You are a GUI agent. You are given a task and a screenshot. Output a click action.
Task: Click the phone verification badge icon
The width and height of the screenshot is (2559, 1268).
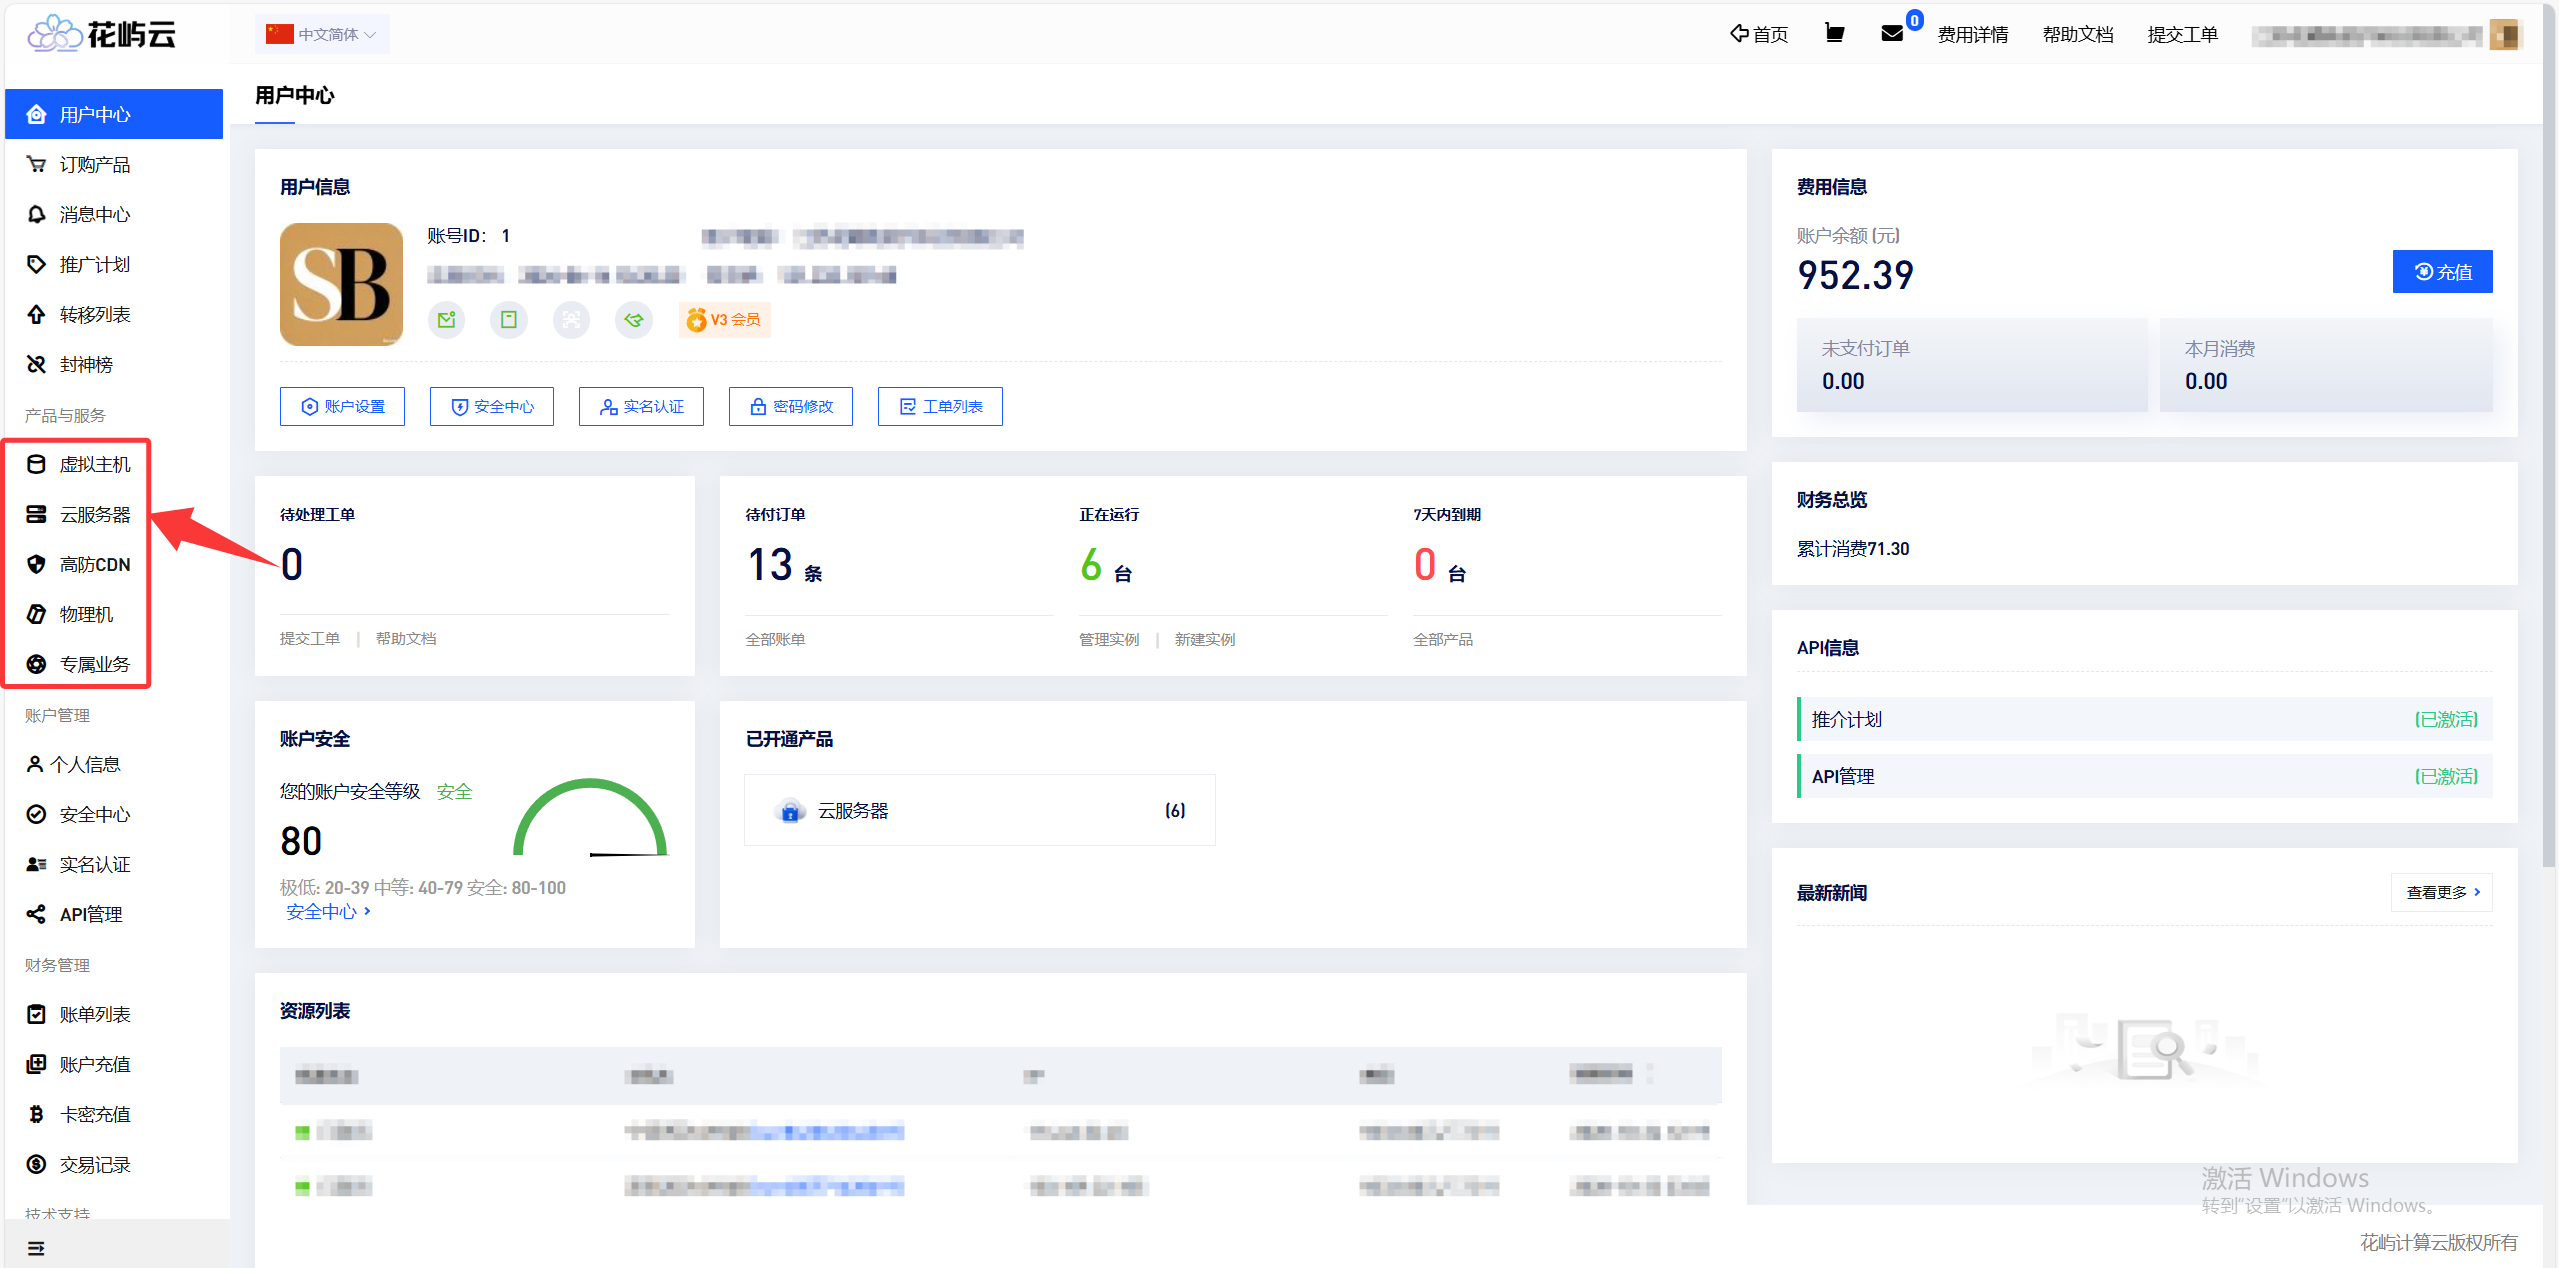tap(508, 320)
